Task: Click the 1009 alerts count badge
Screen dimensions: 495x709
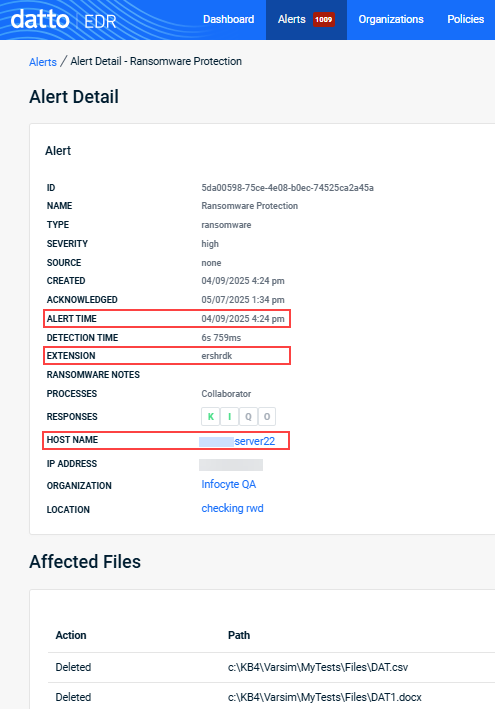Action: coord(324,19)
